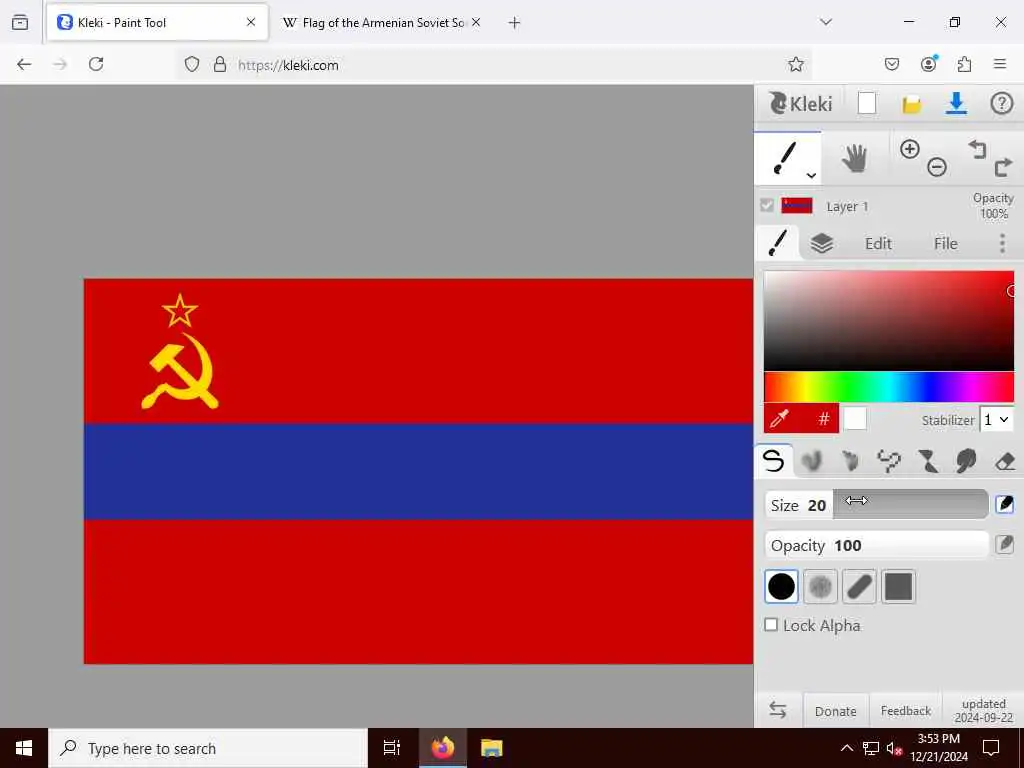Open the three-dot more options menu

click(1002, 244)
